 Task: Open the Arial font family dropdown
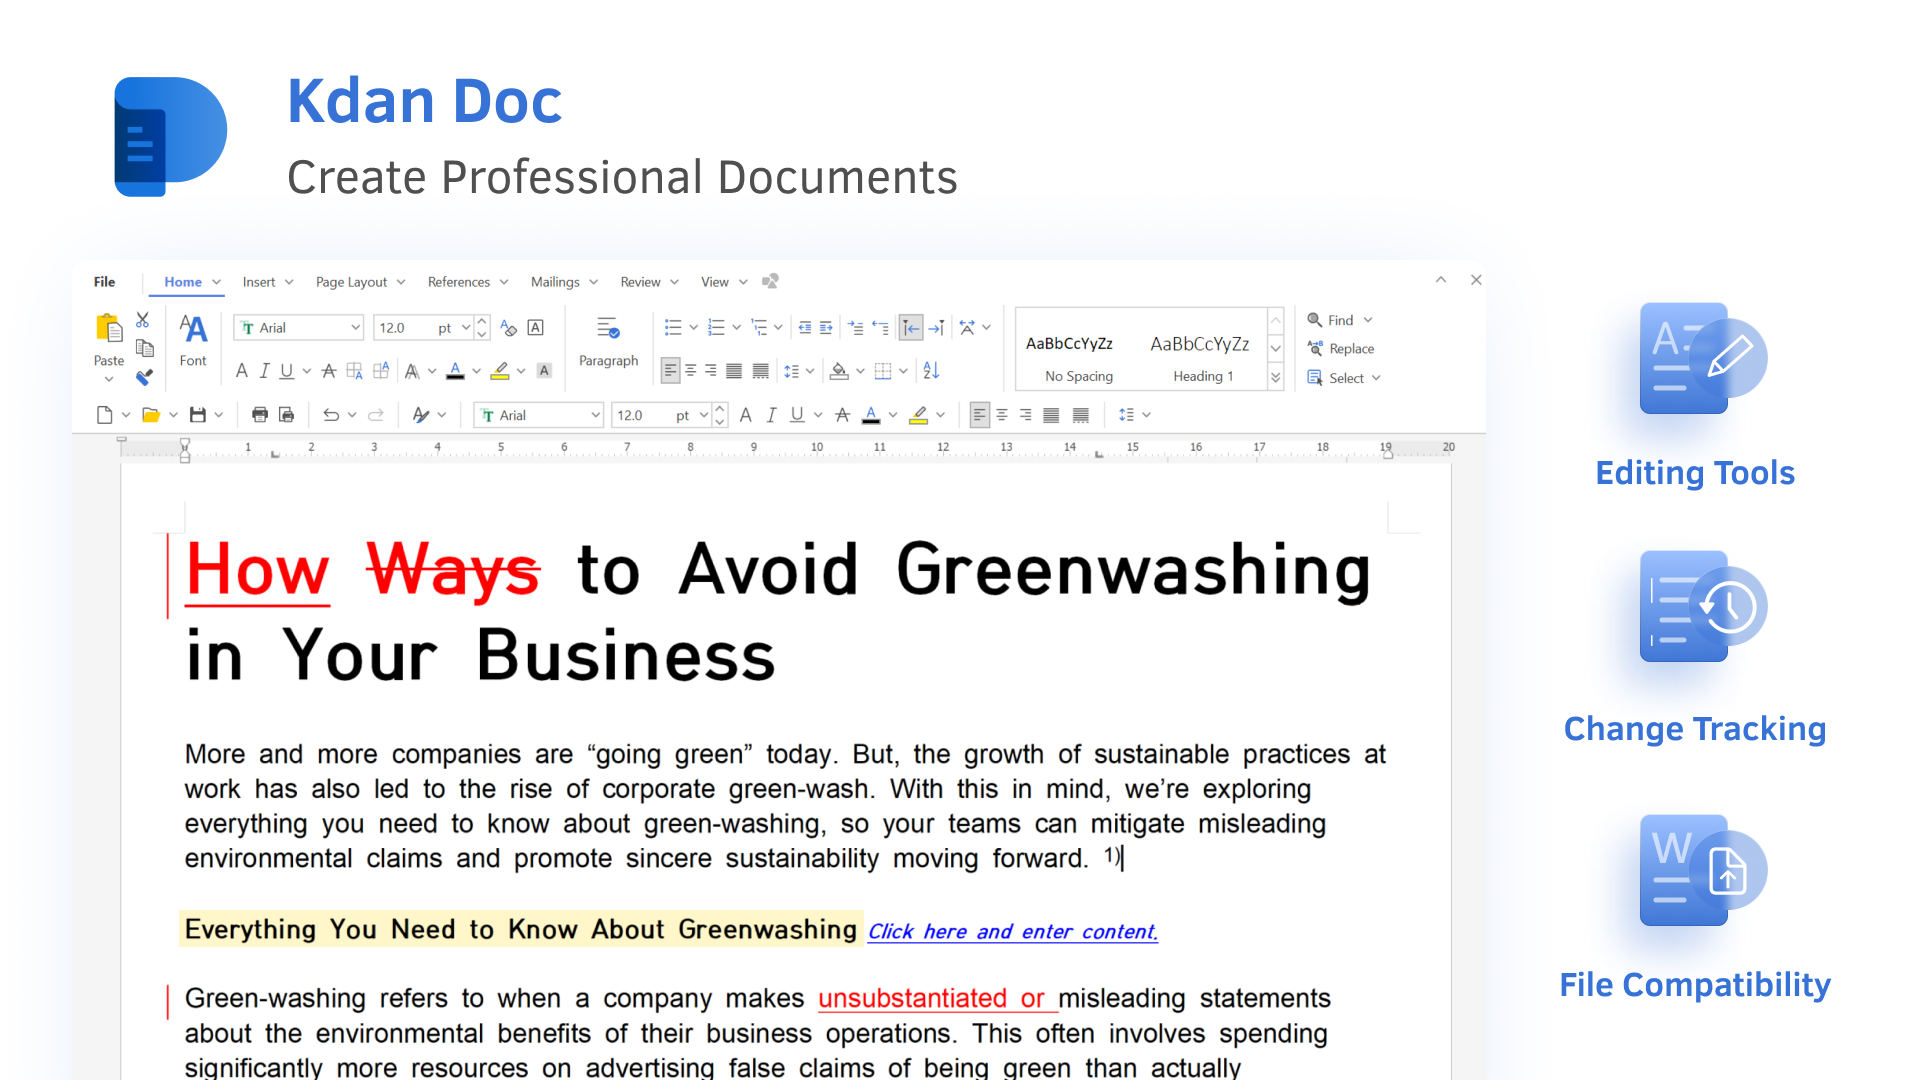pos(356,327)
